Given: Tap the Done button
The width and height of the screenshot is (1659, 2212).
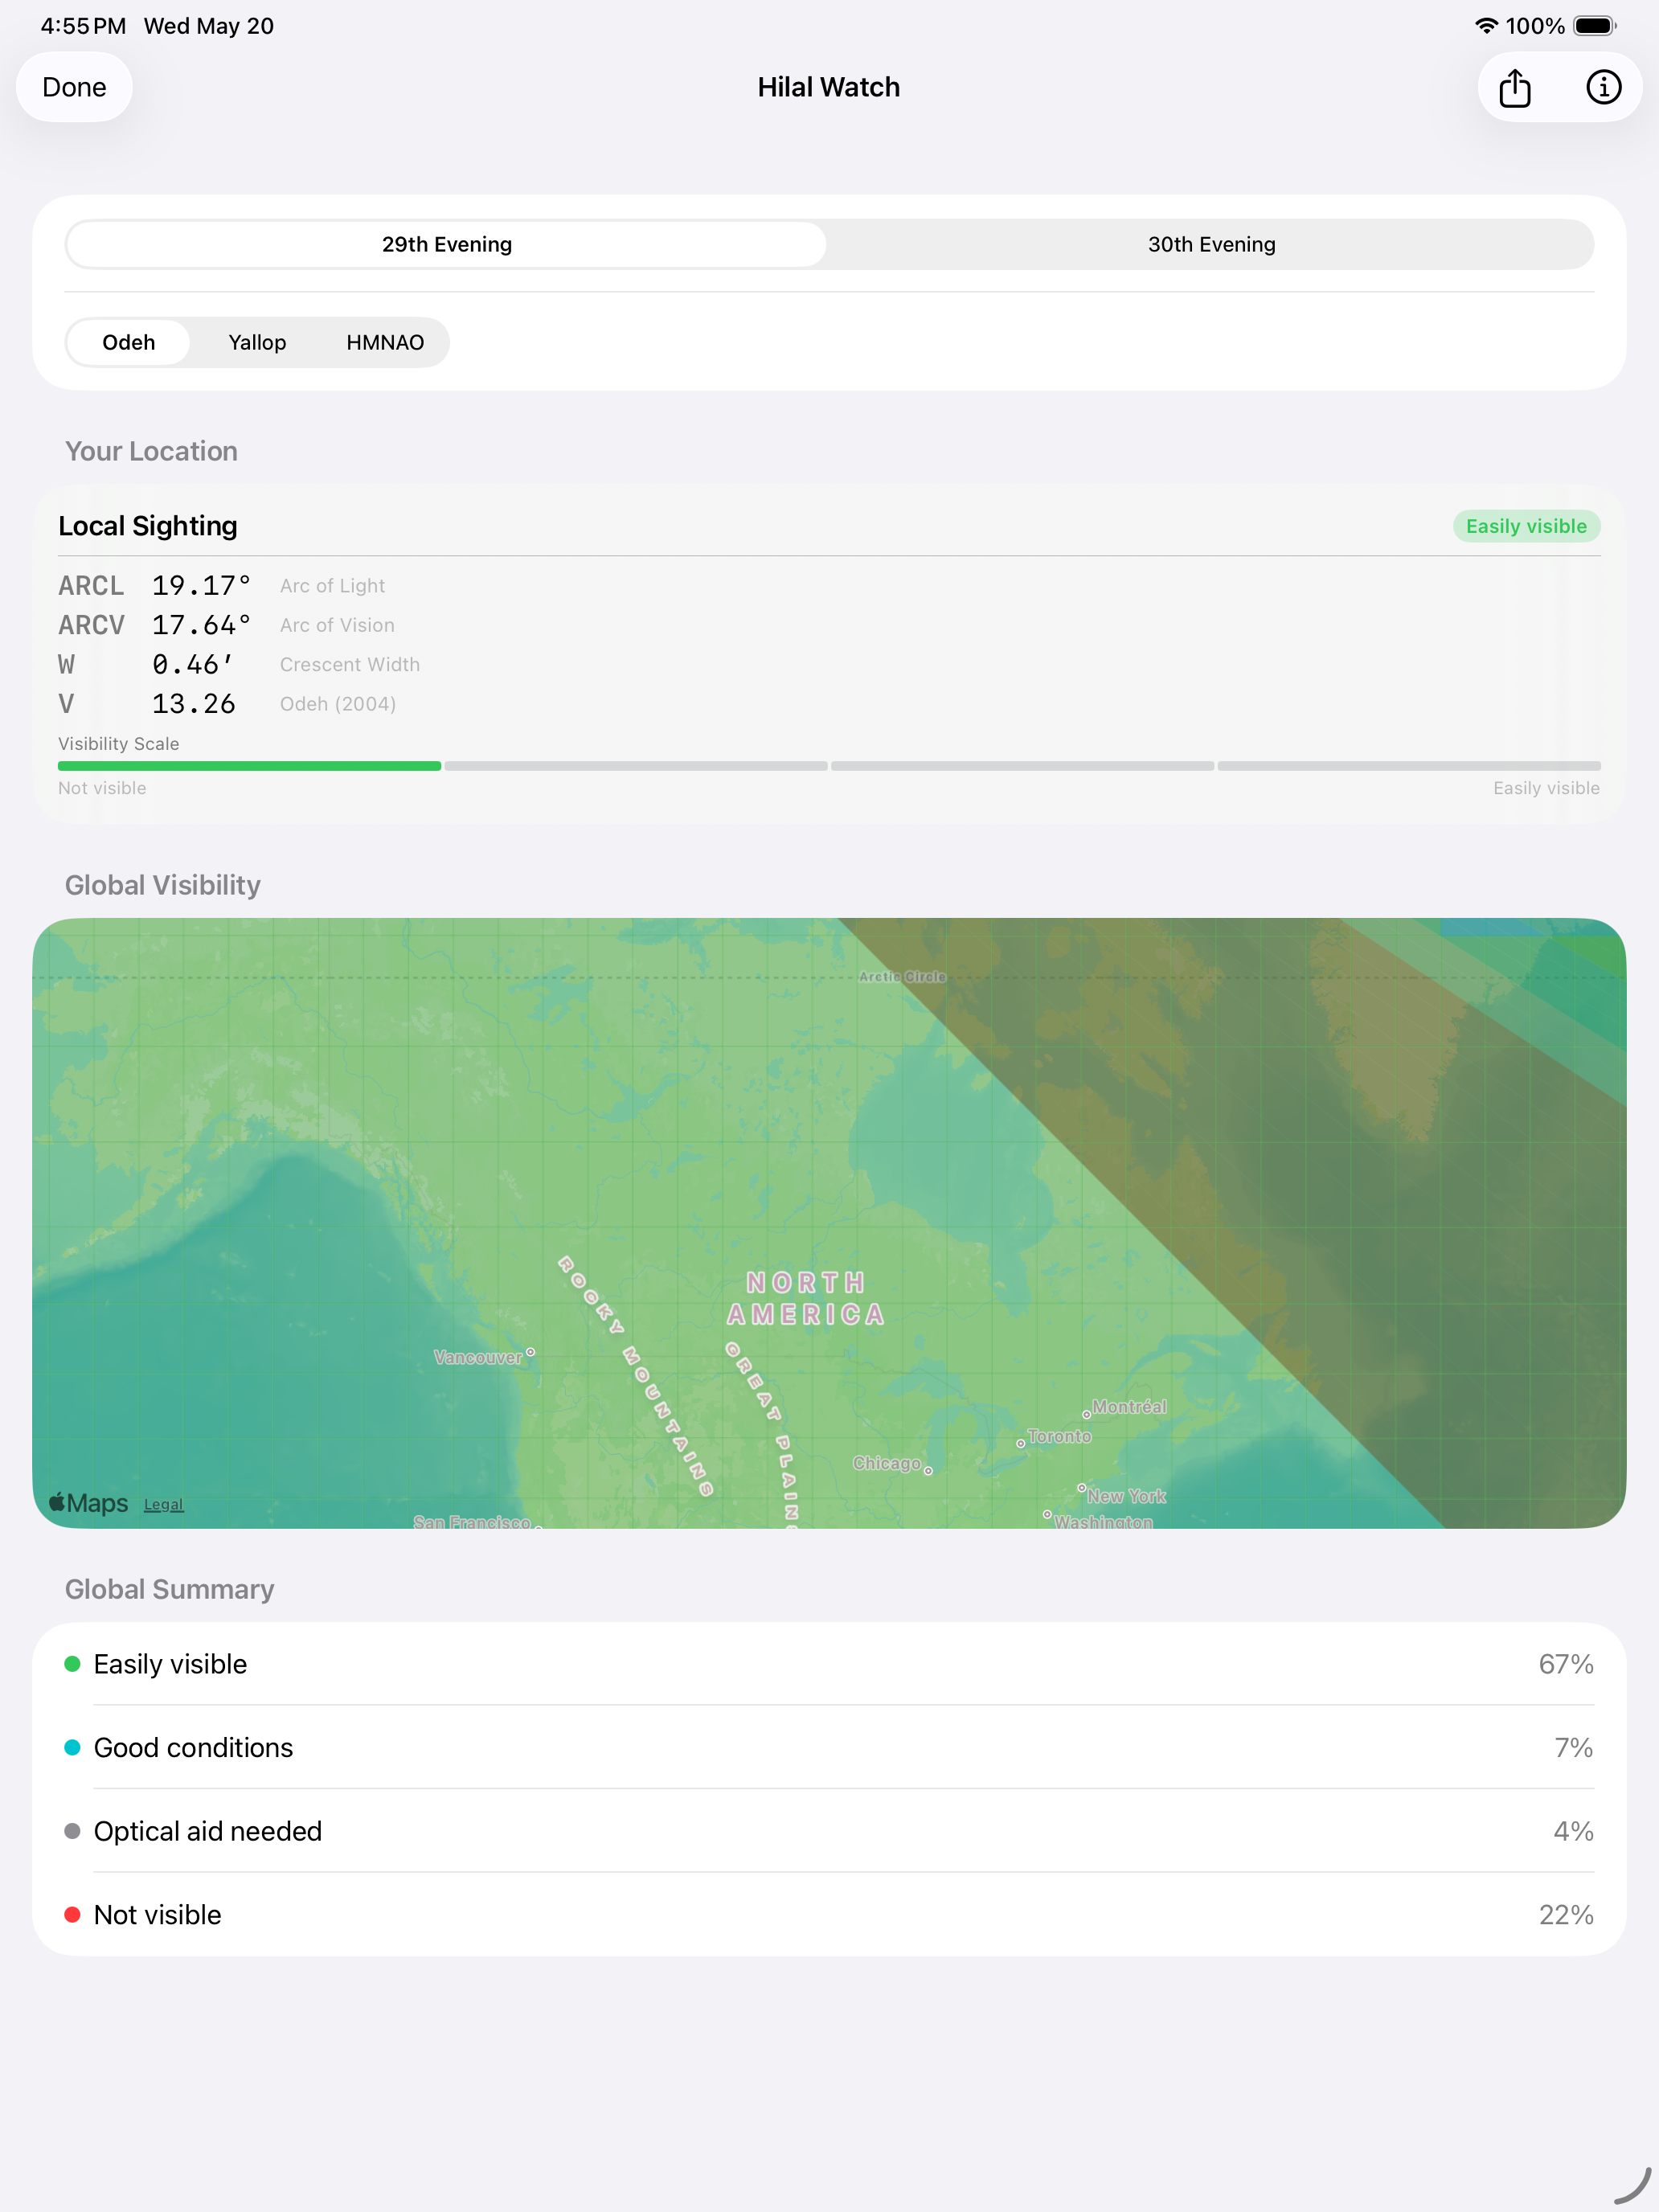Looking at the screenshot, I should point(74,88).
